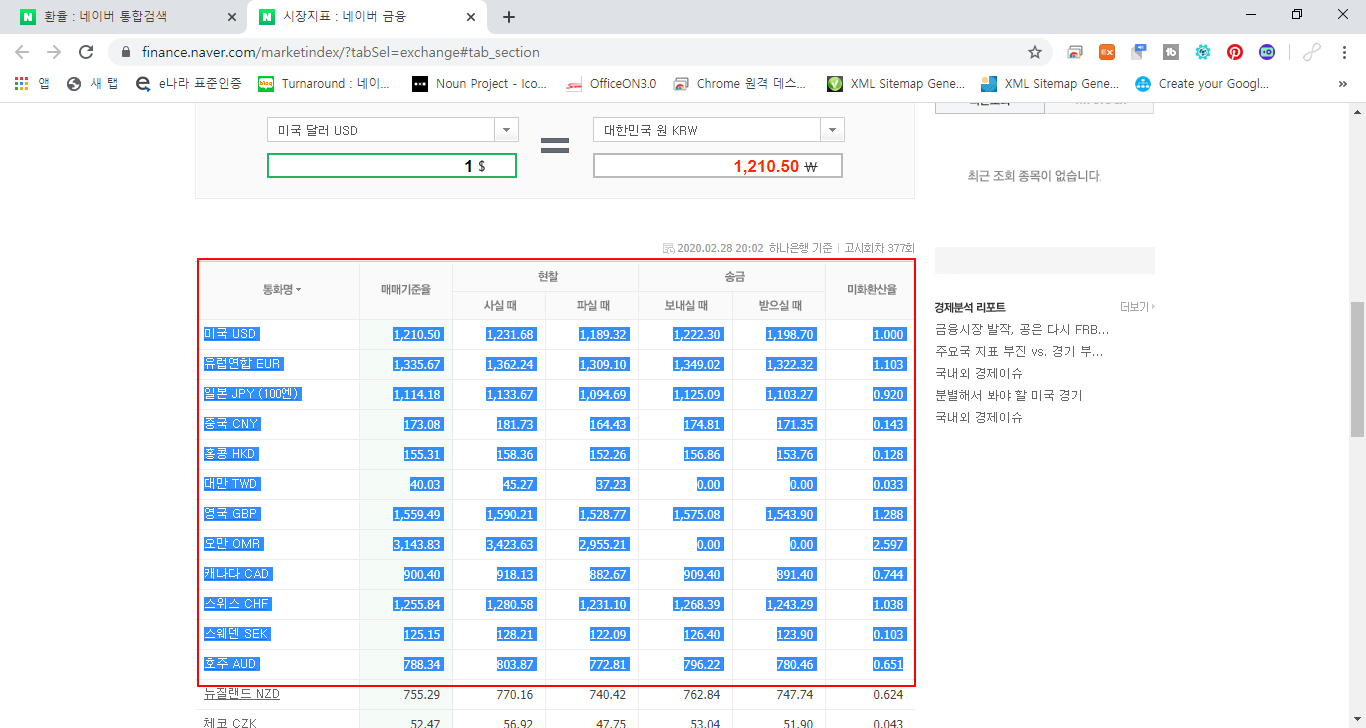The image size is (1366, 728).
Task: Open the 일본 JPY (100엔) currency link
Action: click(252, 394)
